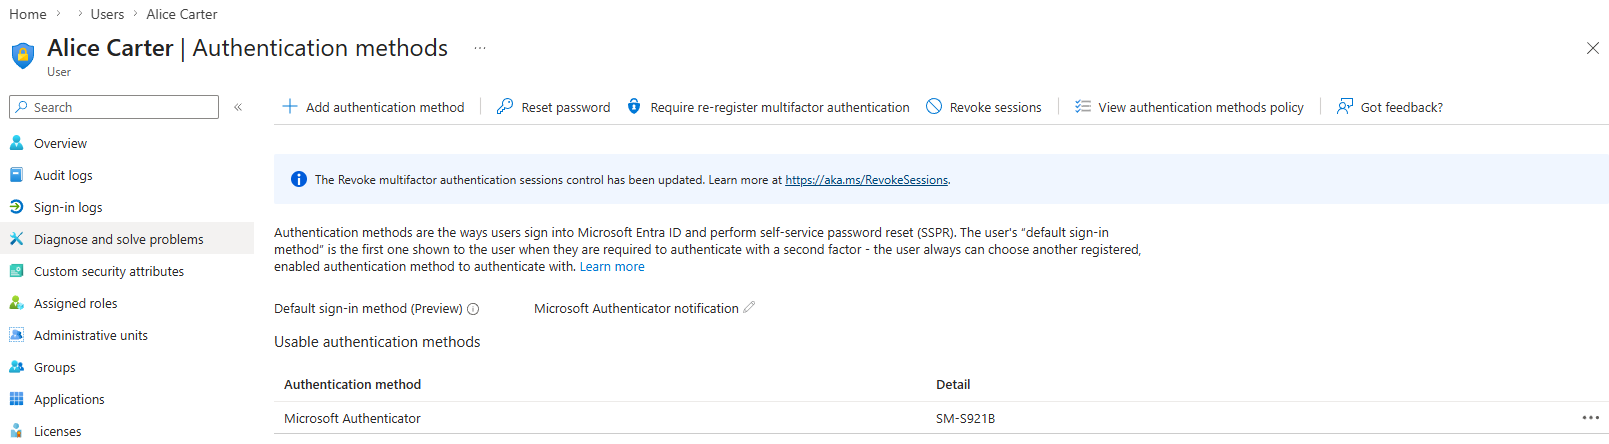This screenshot has height=444, width=1609.
Task: Click the key icon for Reset password
Action: [505, 106]
